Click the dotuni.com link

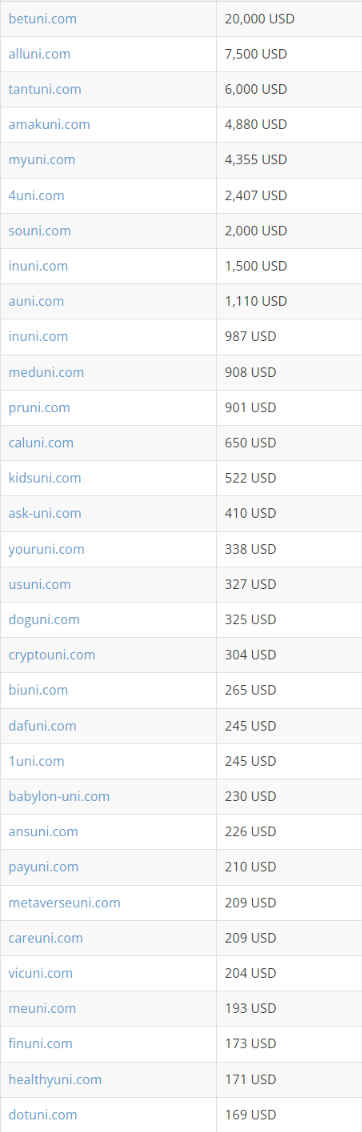43,1115
